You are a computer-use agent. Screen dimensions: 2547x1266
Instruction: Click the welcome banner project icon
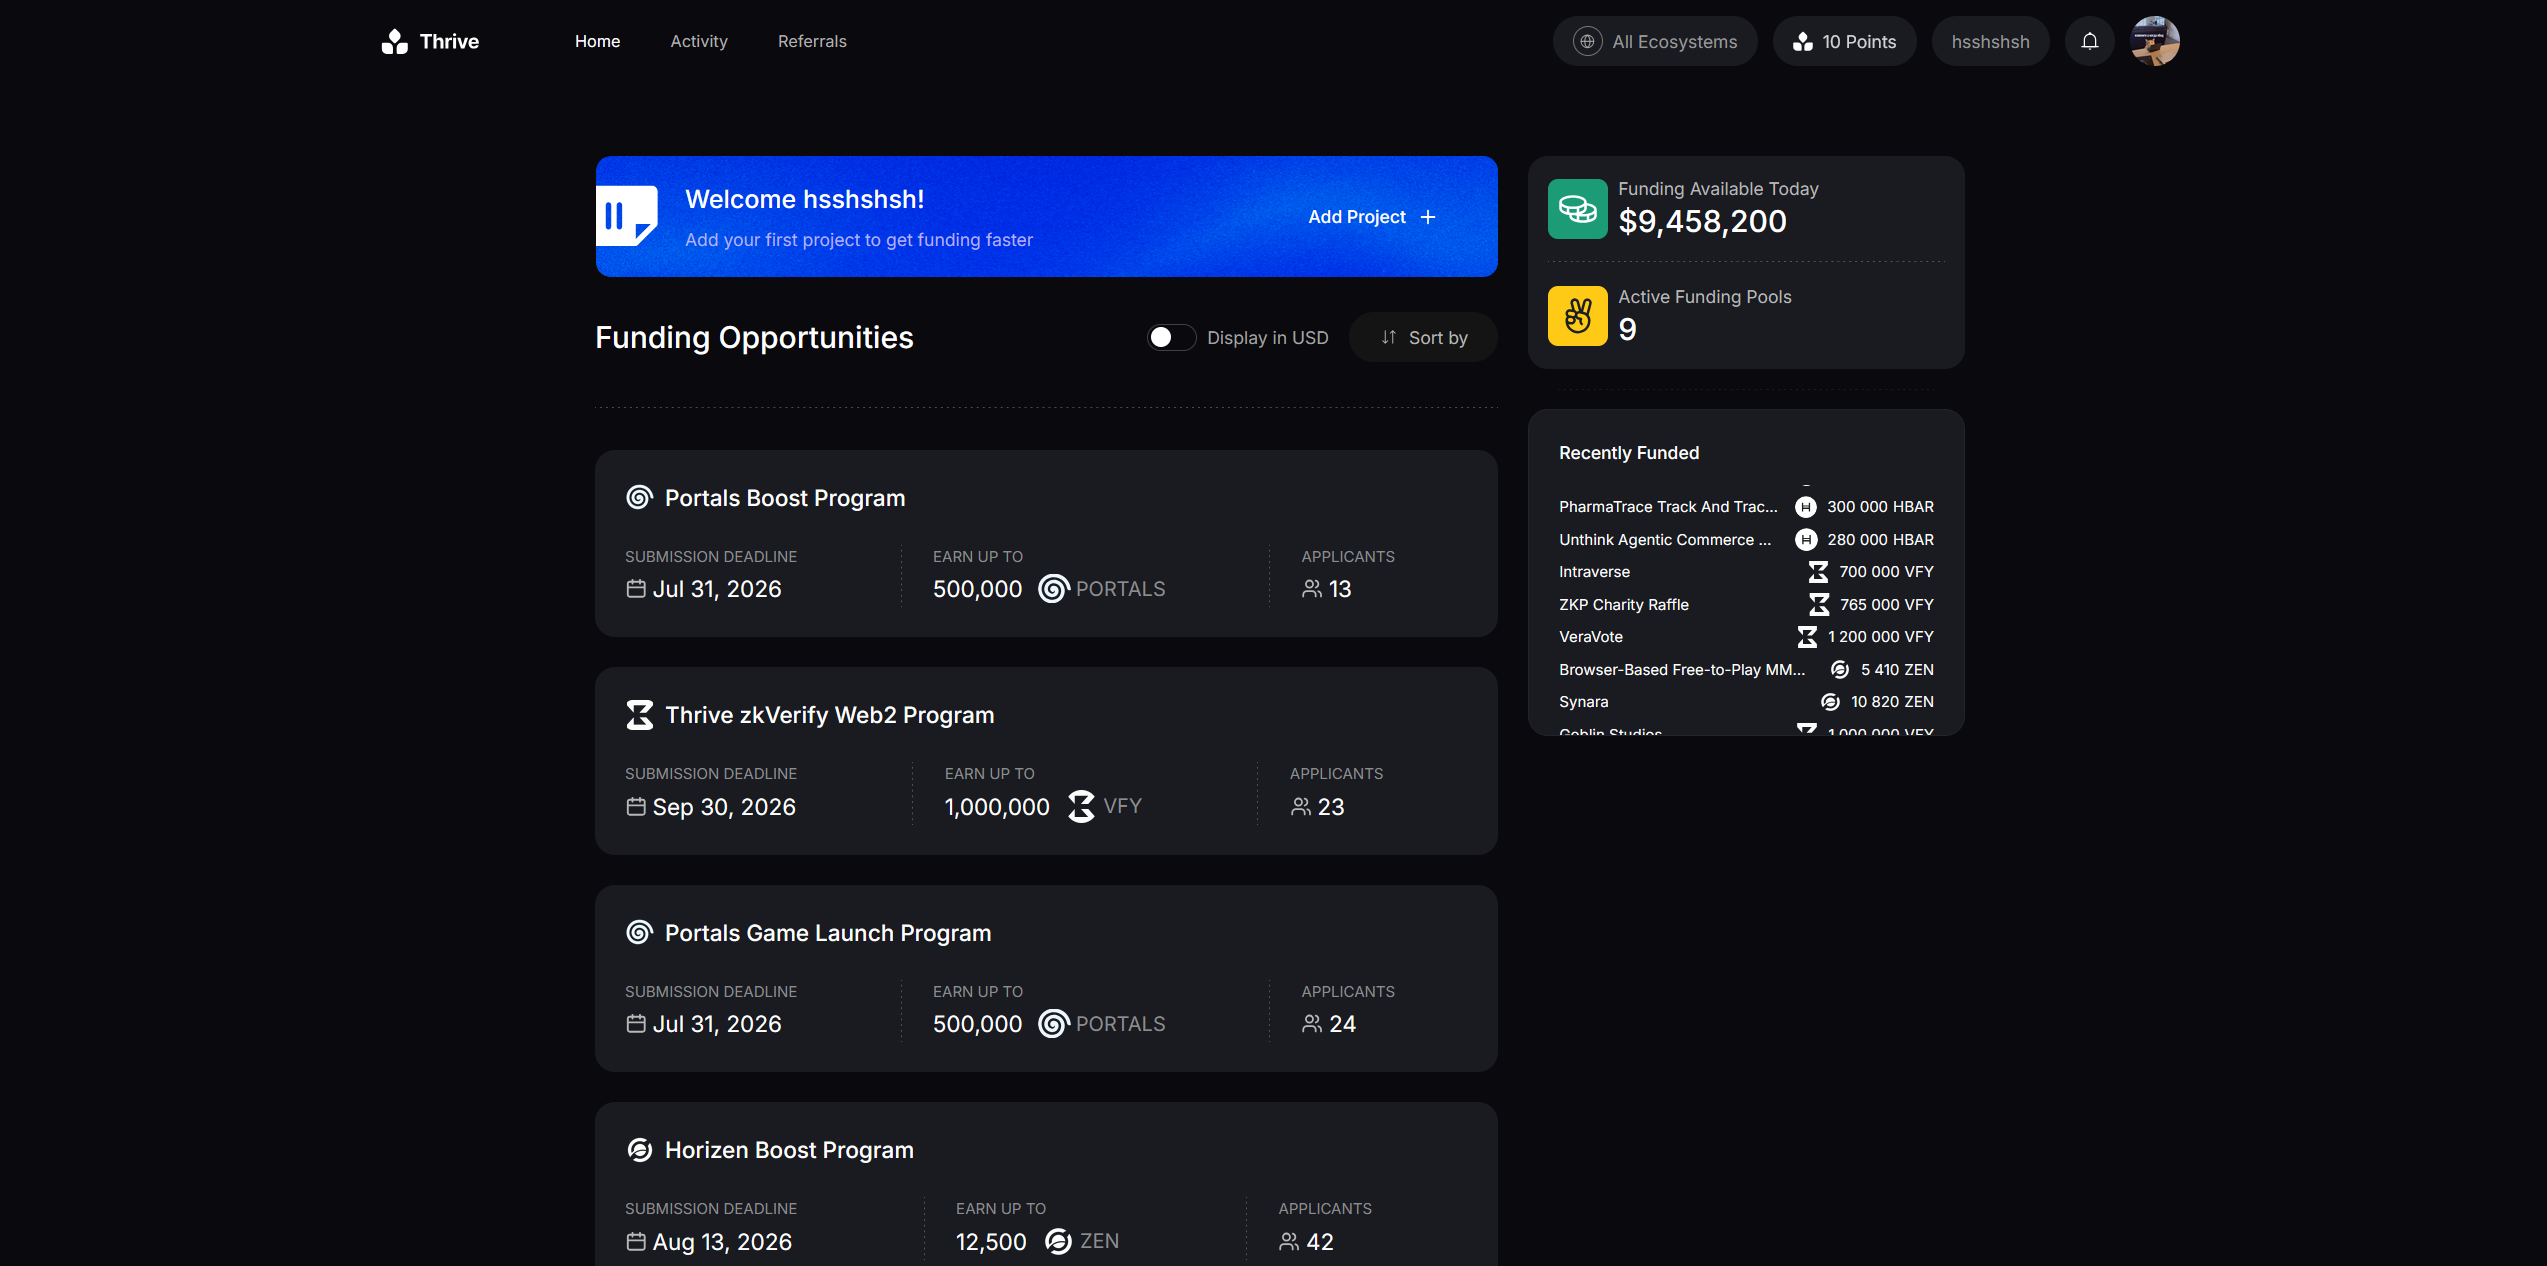tap(627, 215)
